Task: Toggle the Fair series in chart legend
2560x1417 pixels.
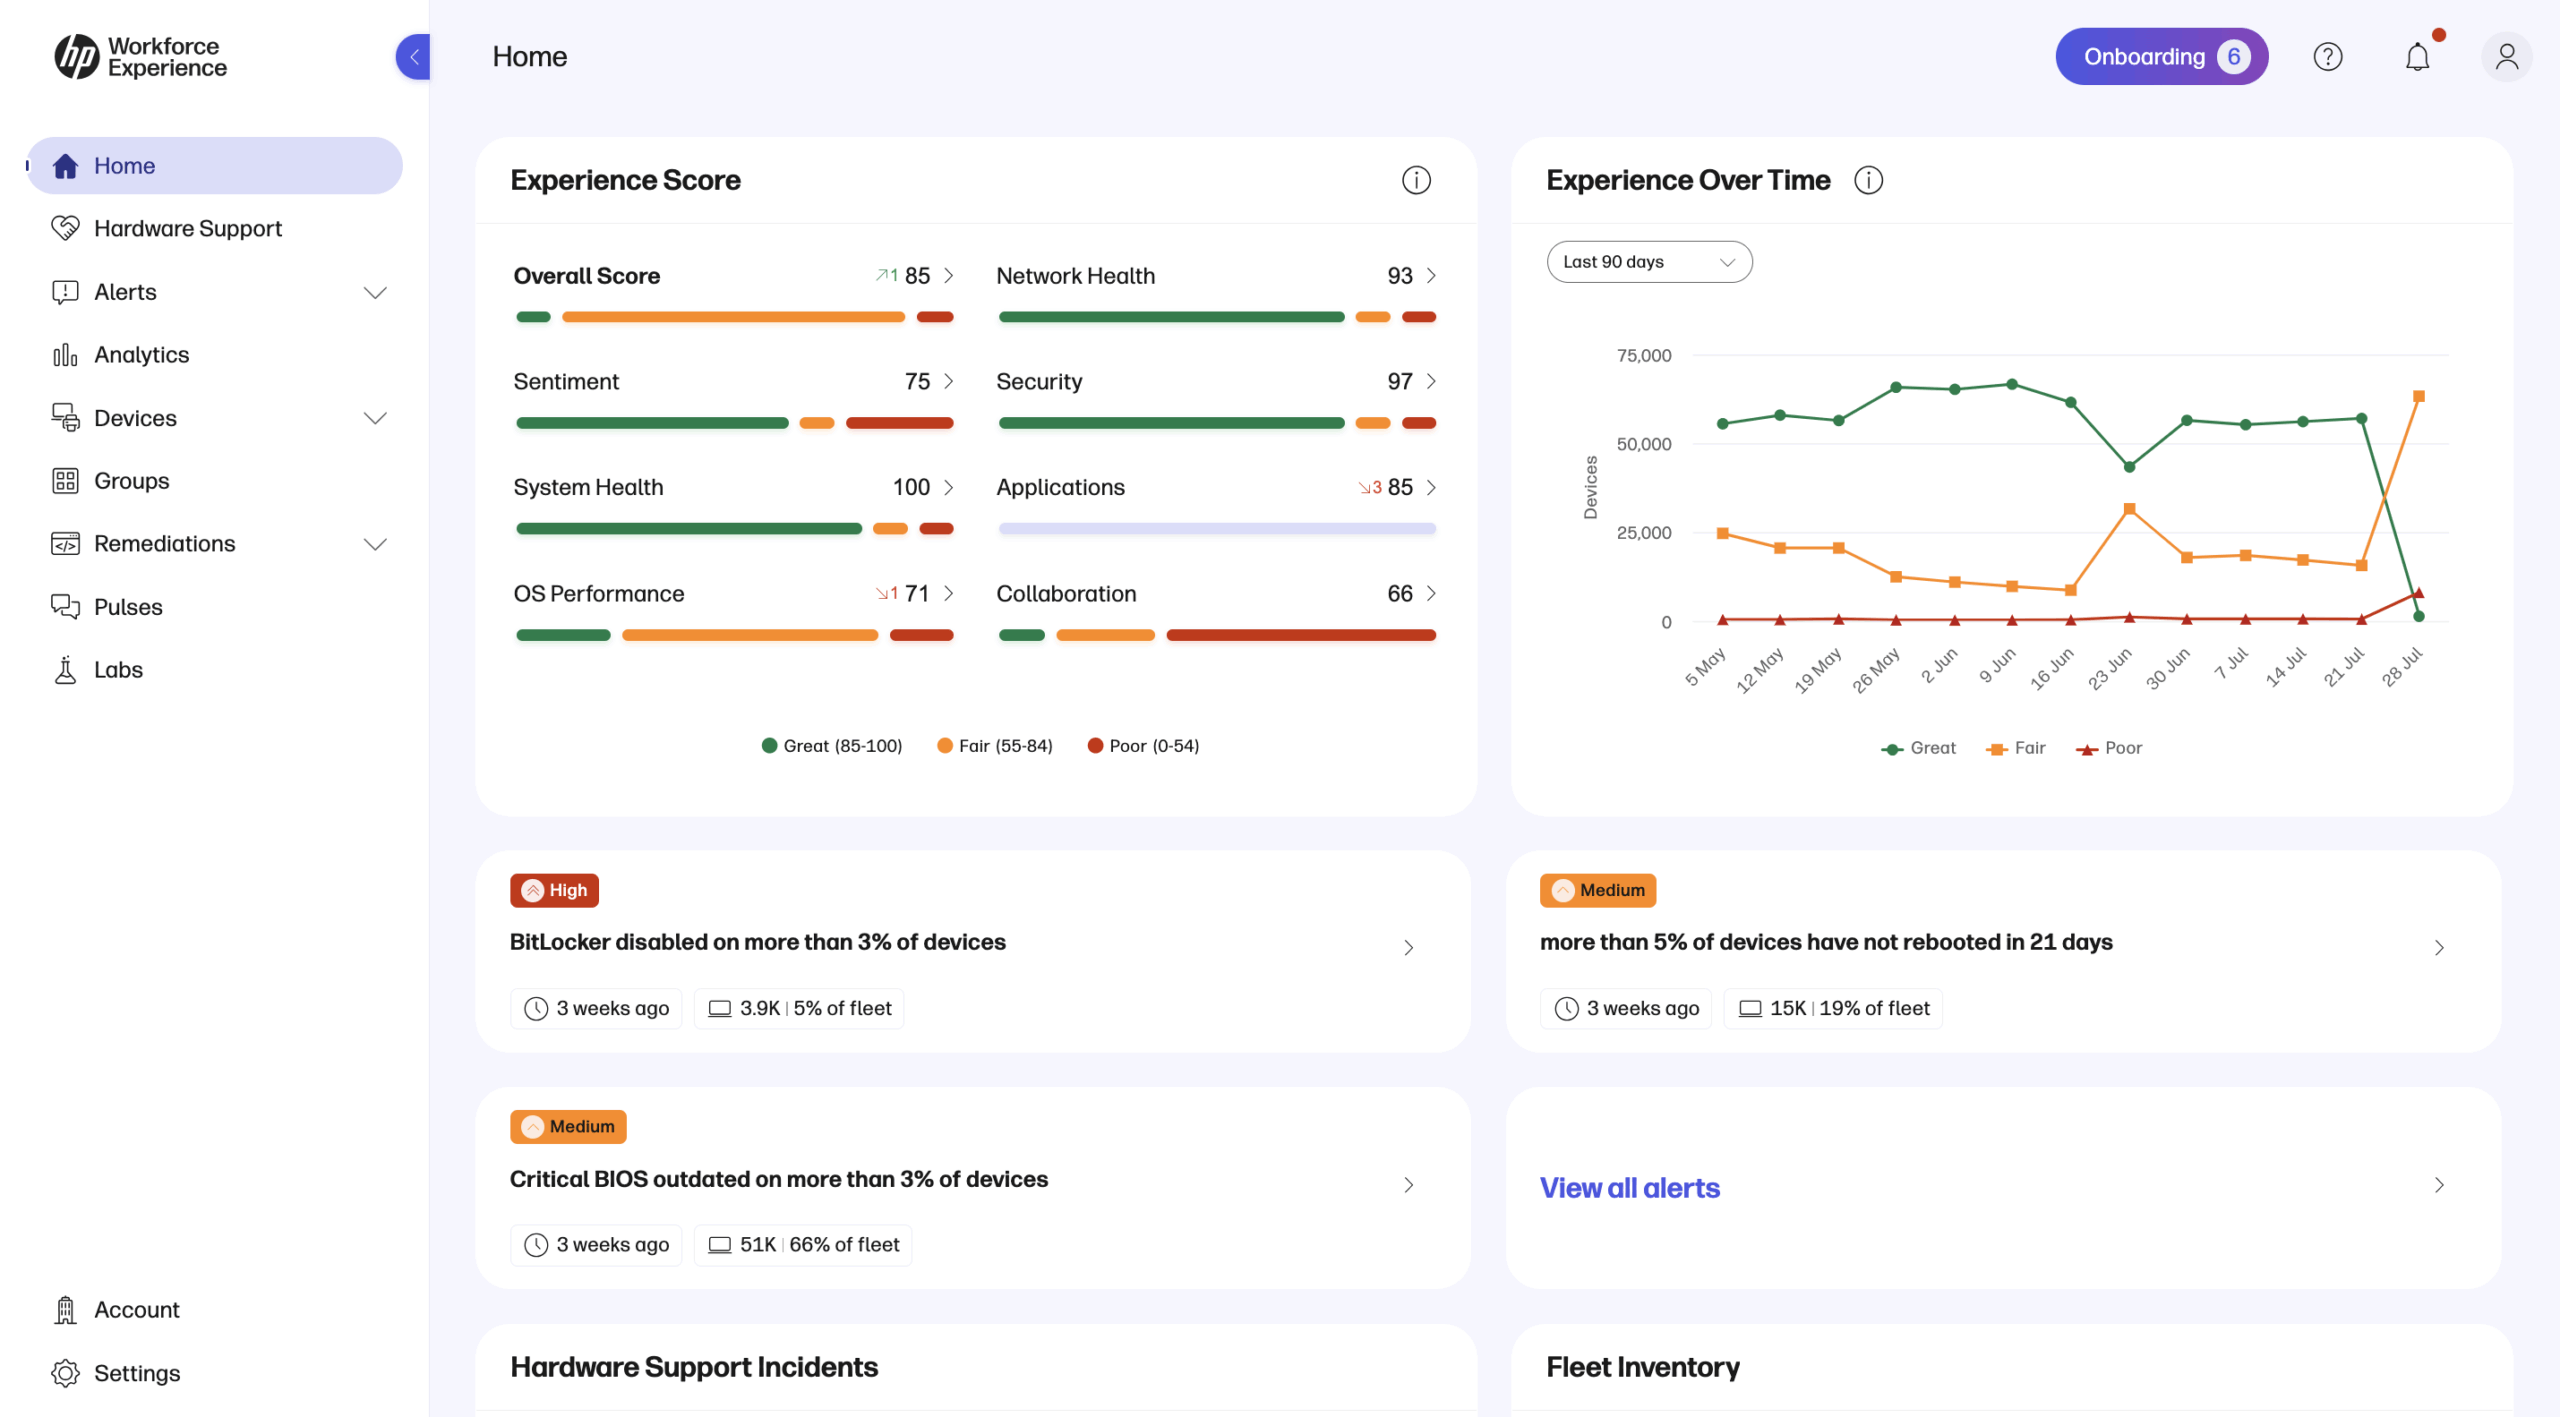Action: click(x=2017, y=748)
